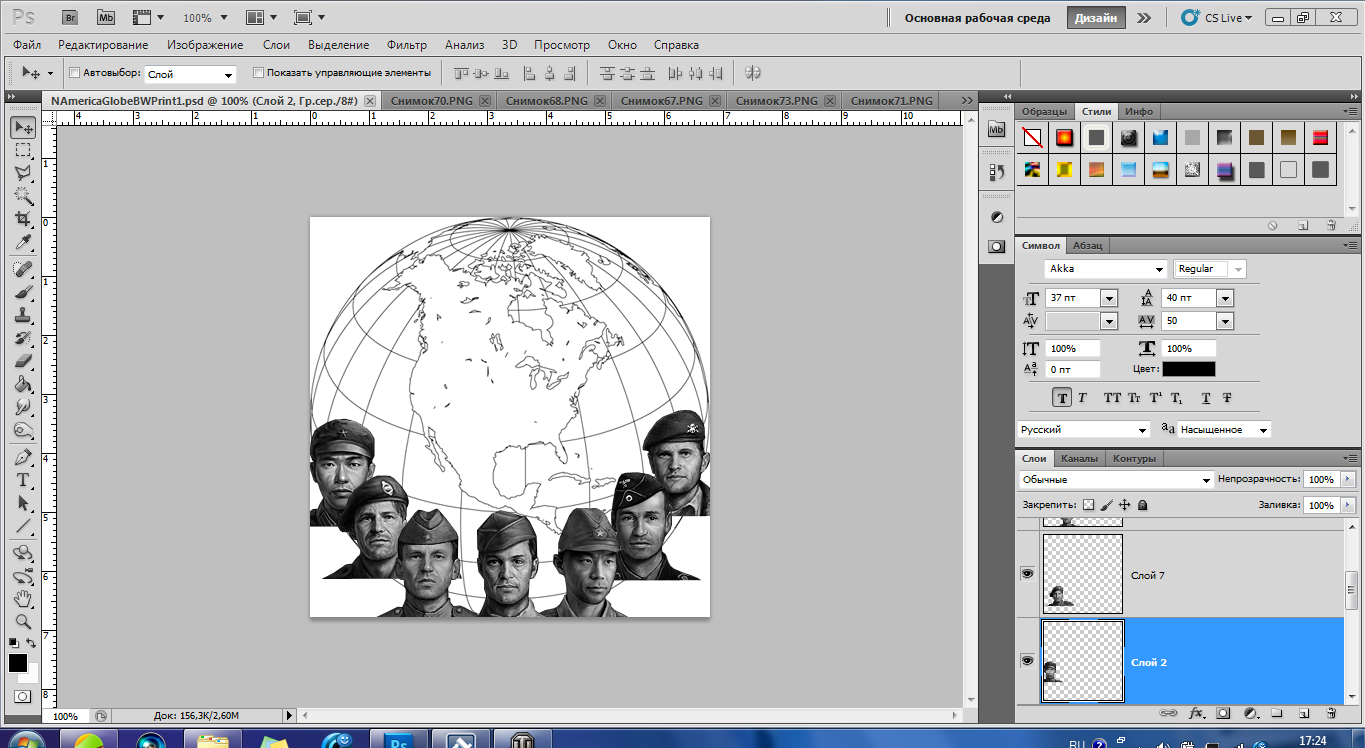Open the Фильтр menu

406,45
